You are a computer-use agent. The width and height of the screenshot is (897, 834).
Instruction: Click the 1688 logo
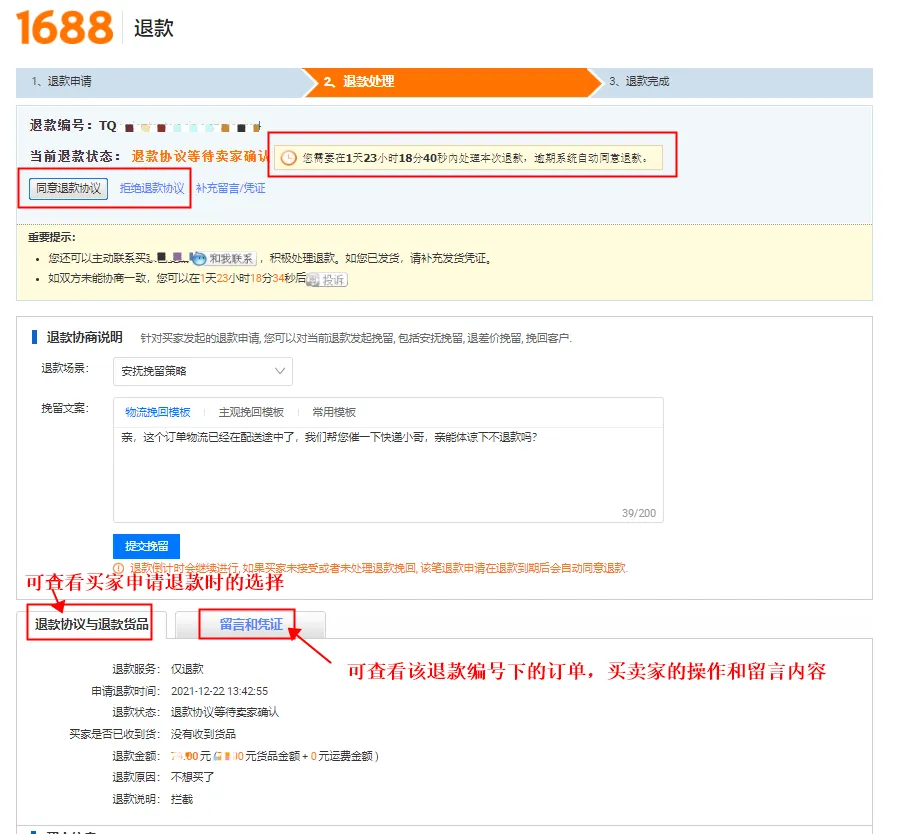point(64,28)
